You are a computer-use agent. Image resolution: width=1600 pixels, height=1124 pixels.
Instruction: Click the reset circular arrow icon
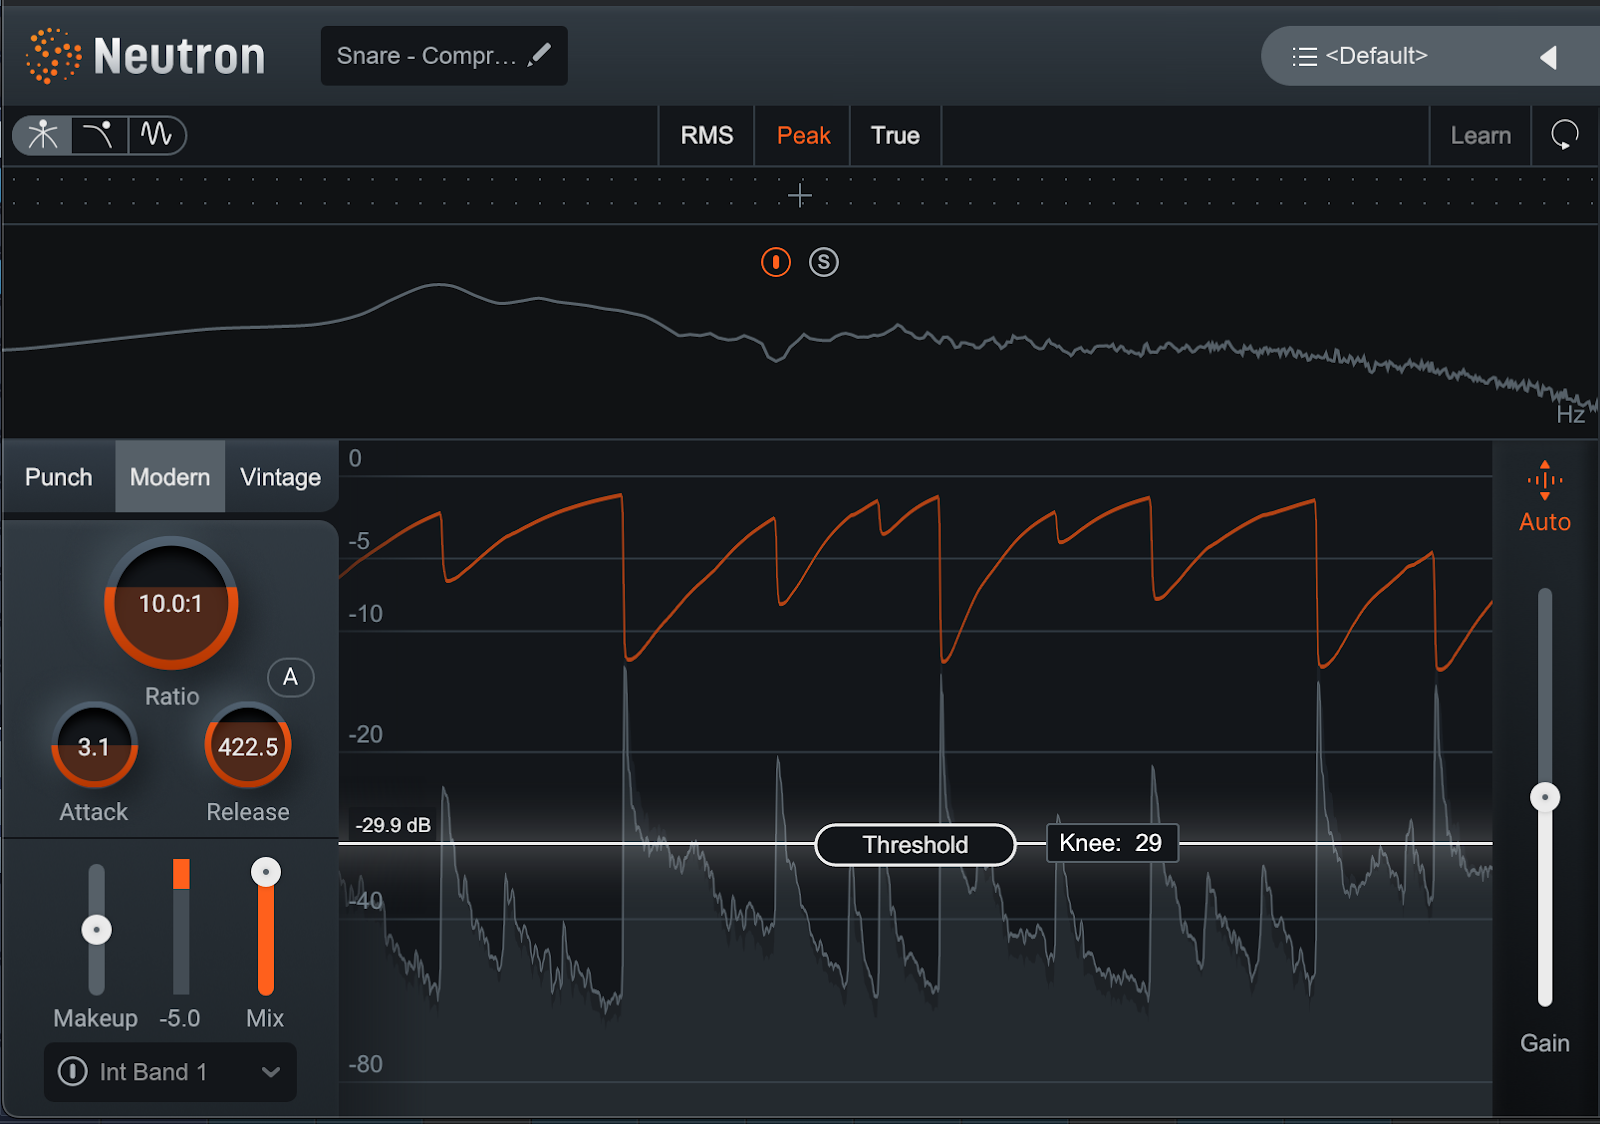(1565, 135)
